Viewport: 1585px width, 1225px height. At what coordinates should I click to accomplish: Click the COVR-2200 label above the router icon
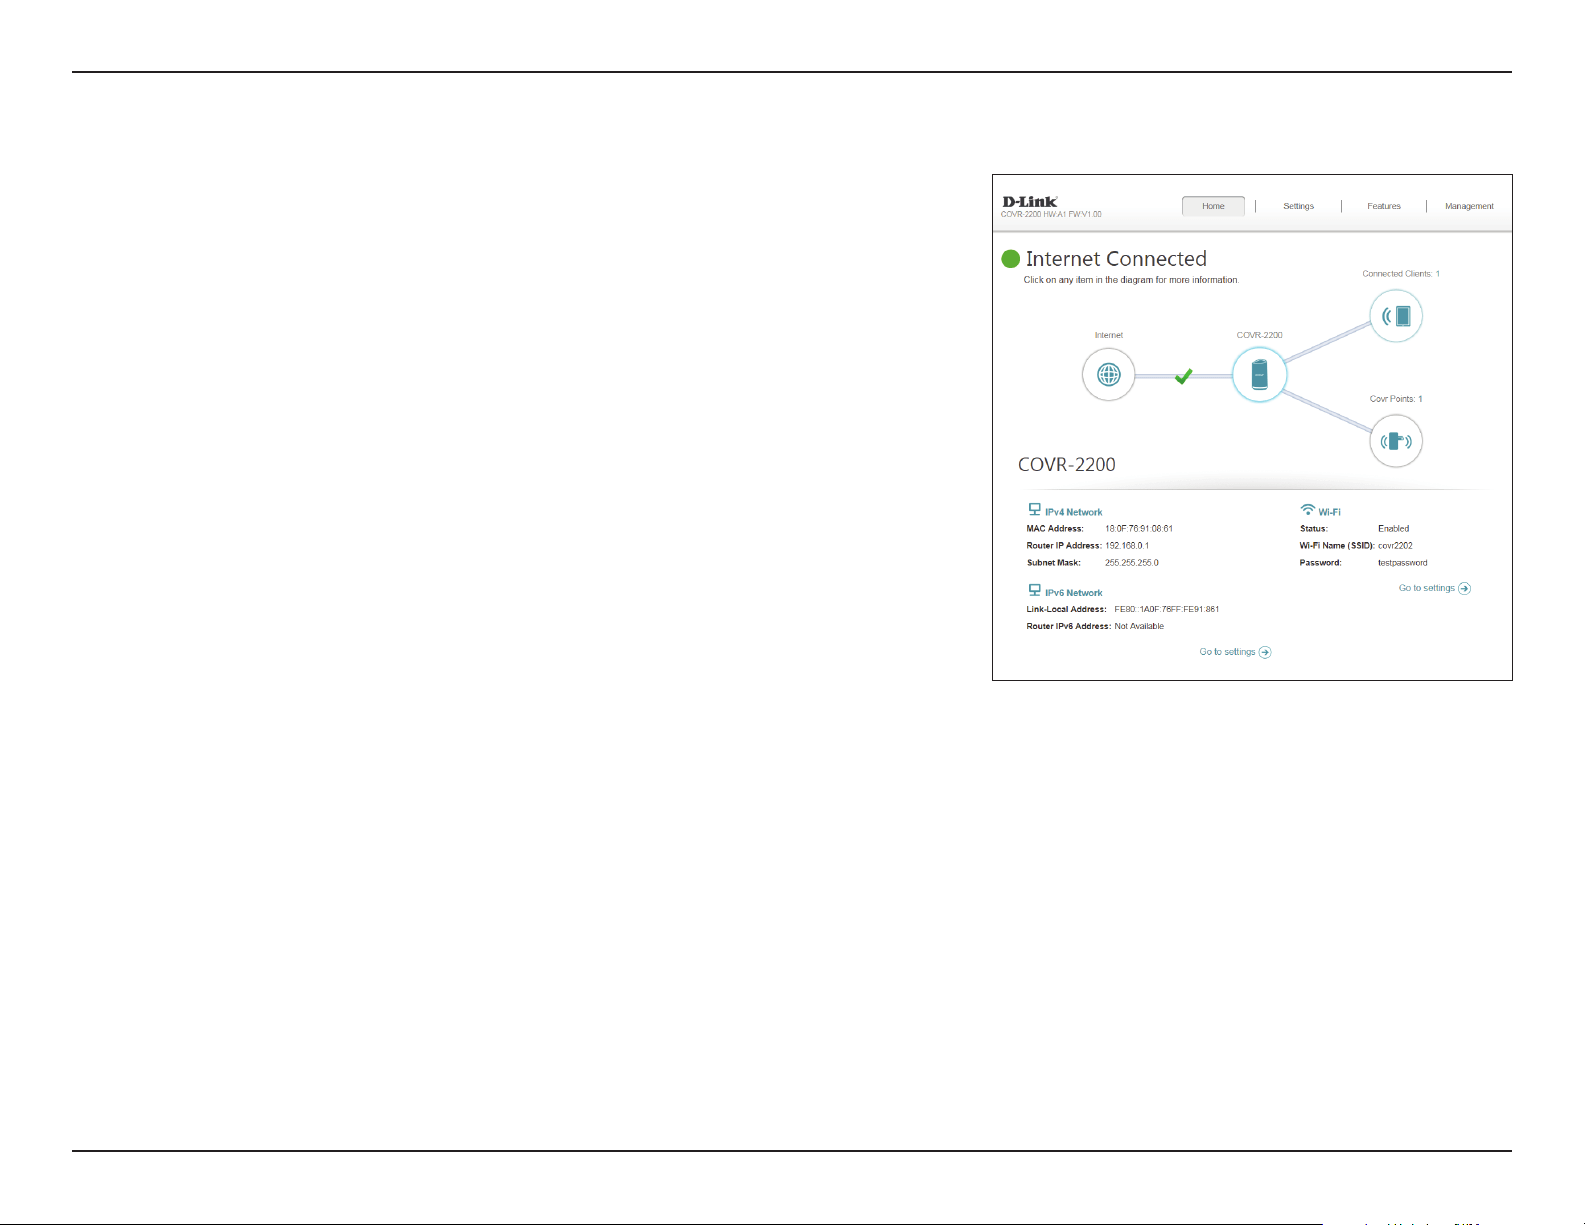pyautogui.click(x=1259, y=335)
